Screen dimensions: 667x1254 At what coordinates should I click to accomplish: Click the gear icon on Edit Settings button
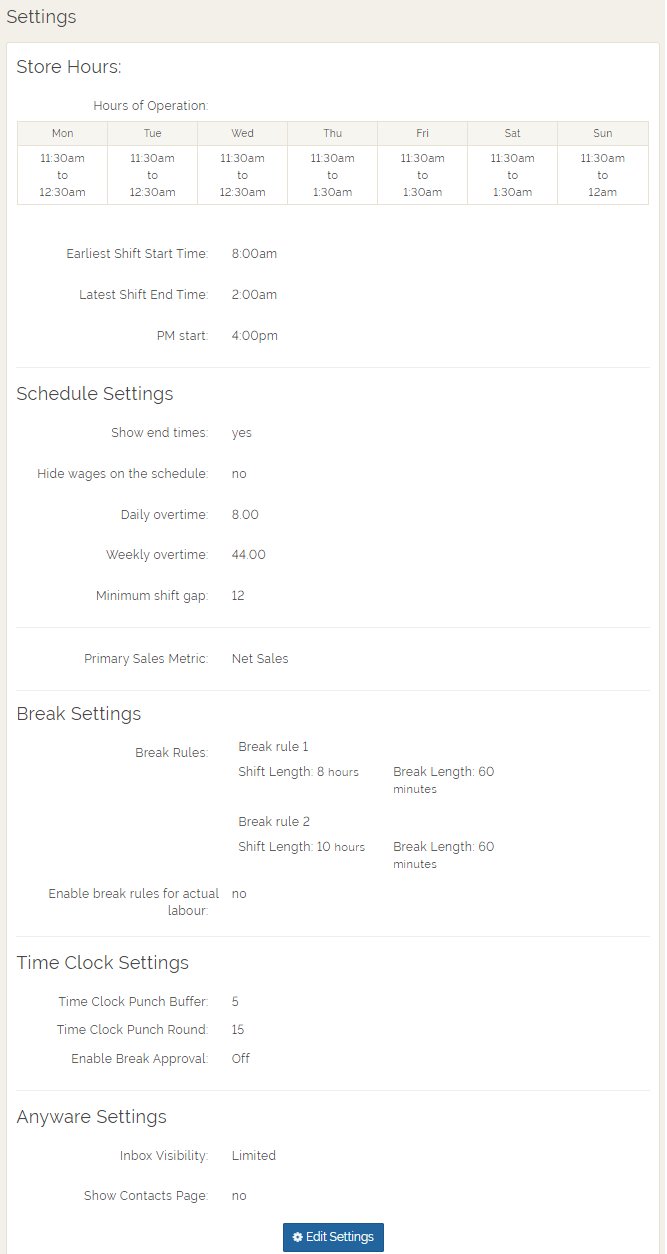coord(298,1237)
